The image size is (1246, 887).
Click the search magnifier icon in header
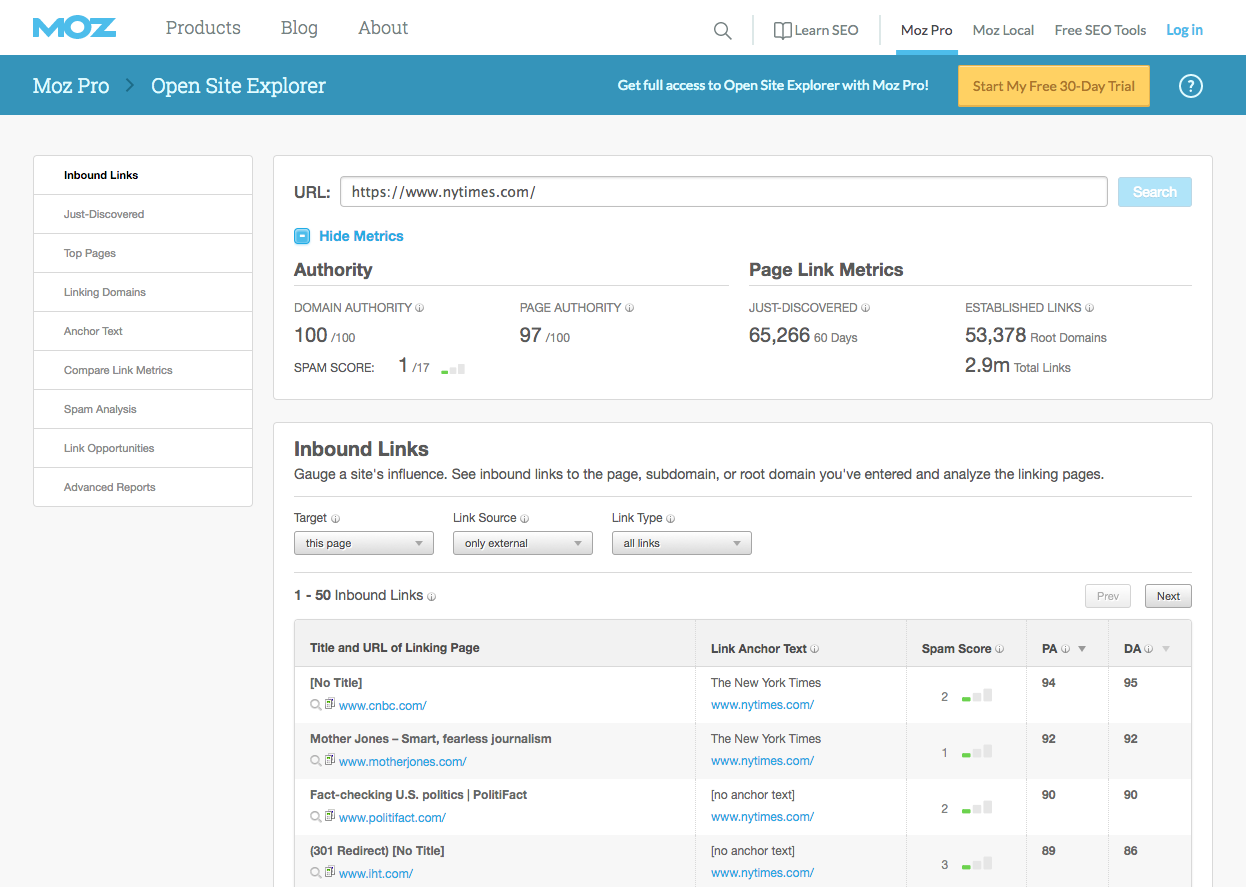click(722, 30)
